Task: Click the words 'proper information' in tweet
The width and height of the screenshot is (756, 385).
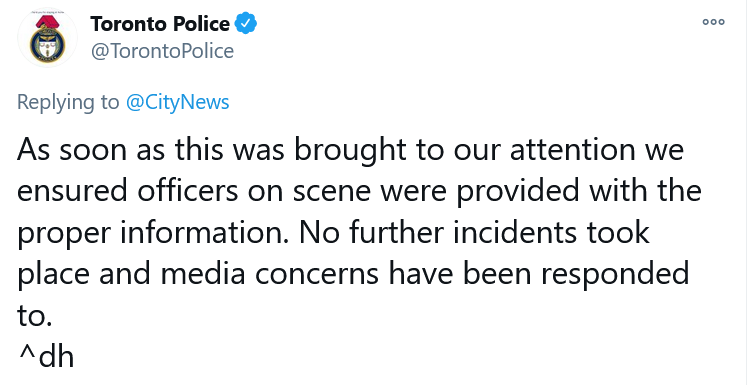Action: click(153, 234)
